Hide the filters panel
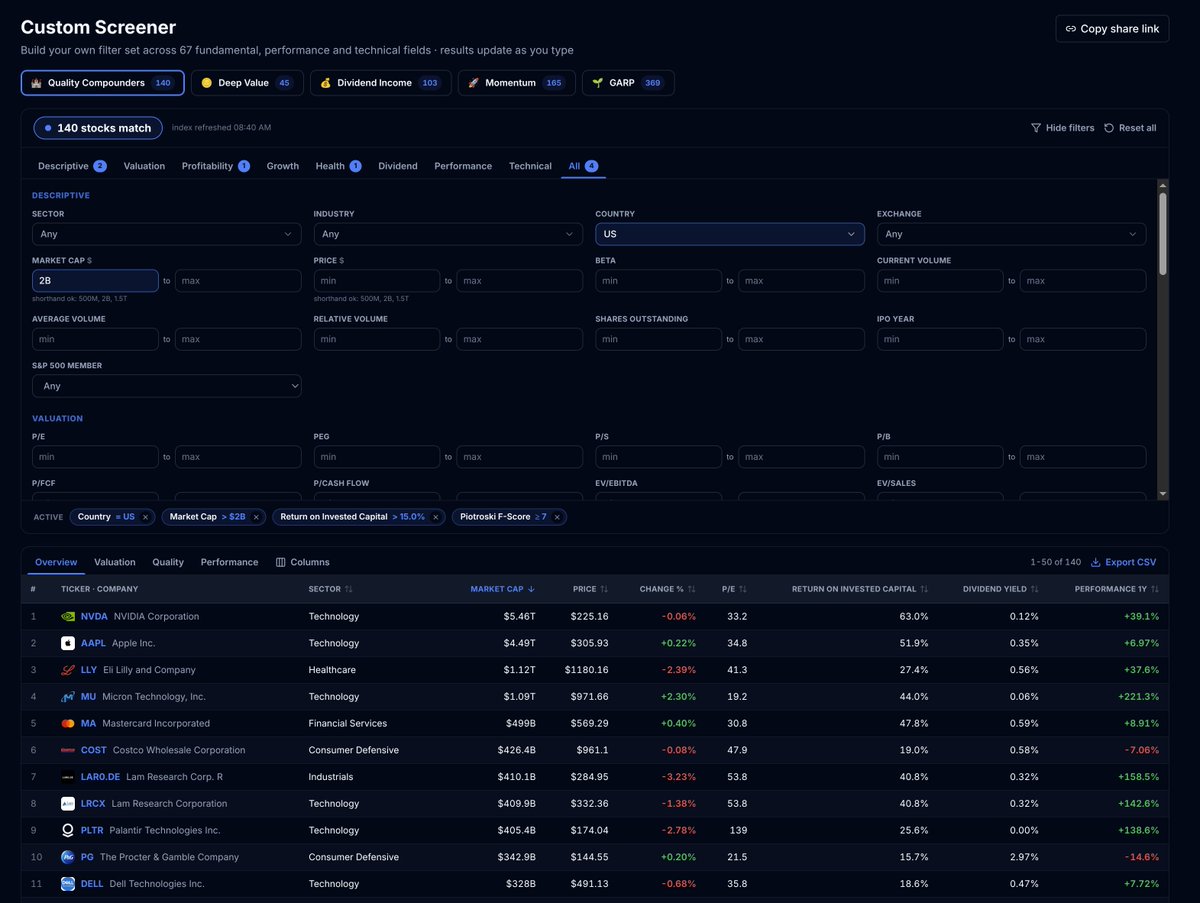 [x=1062, y=128]
